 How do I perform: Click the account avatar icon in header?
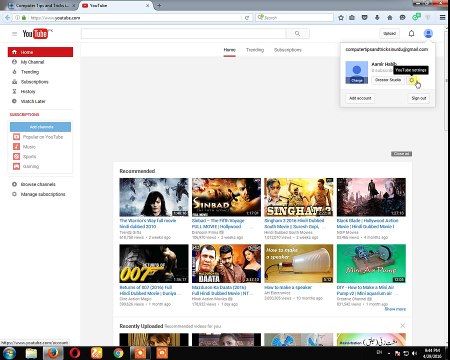click(428, 33)
